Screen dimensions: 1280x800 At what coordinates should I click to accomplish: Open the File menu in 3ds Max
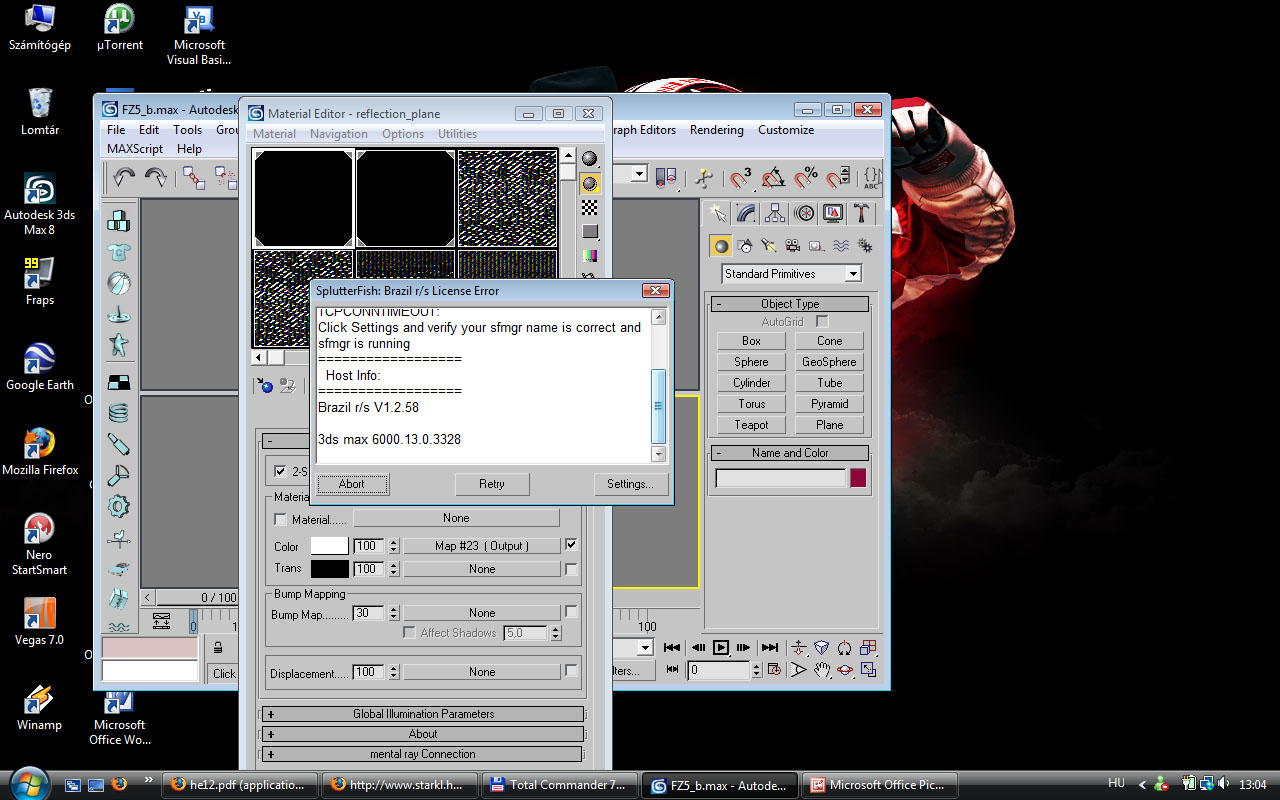click(116, 130)
